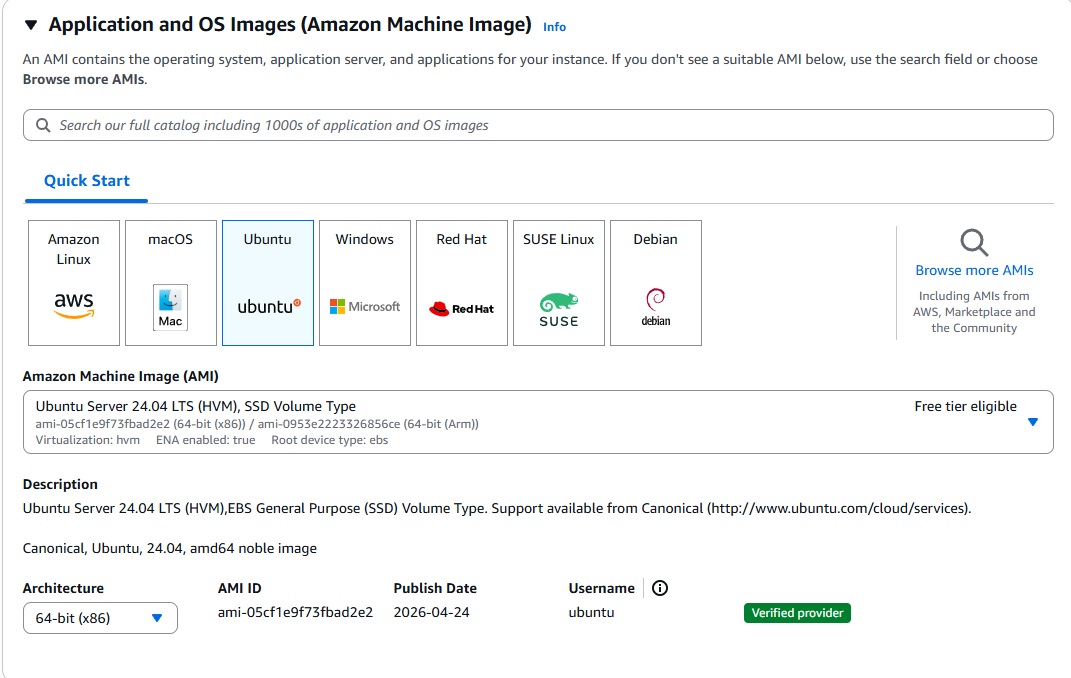Select the Ubuntu AMI tile
This screenshot has height=678, width=1071.
[x=268, y=283]
